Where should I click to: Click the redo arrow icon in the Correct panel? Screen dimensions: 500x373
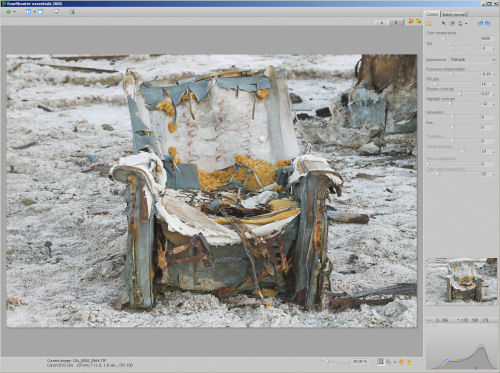(488, 23)
